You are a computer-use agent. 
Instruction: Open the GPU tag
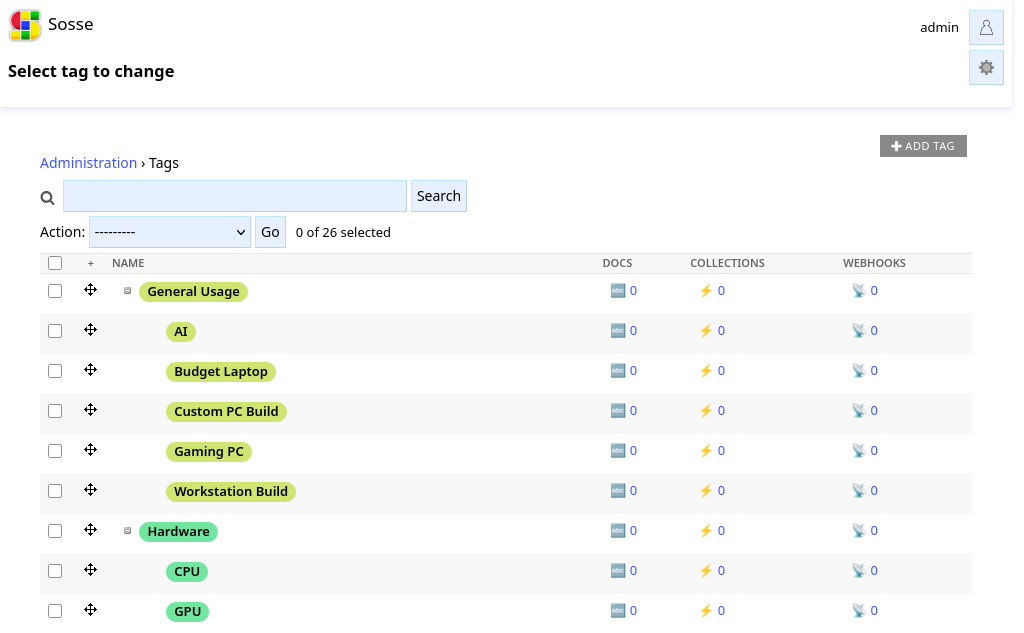pyautogui.click(x=187, y=611)
